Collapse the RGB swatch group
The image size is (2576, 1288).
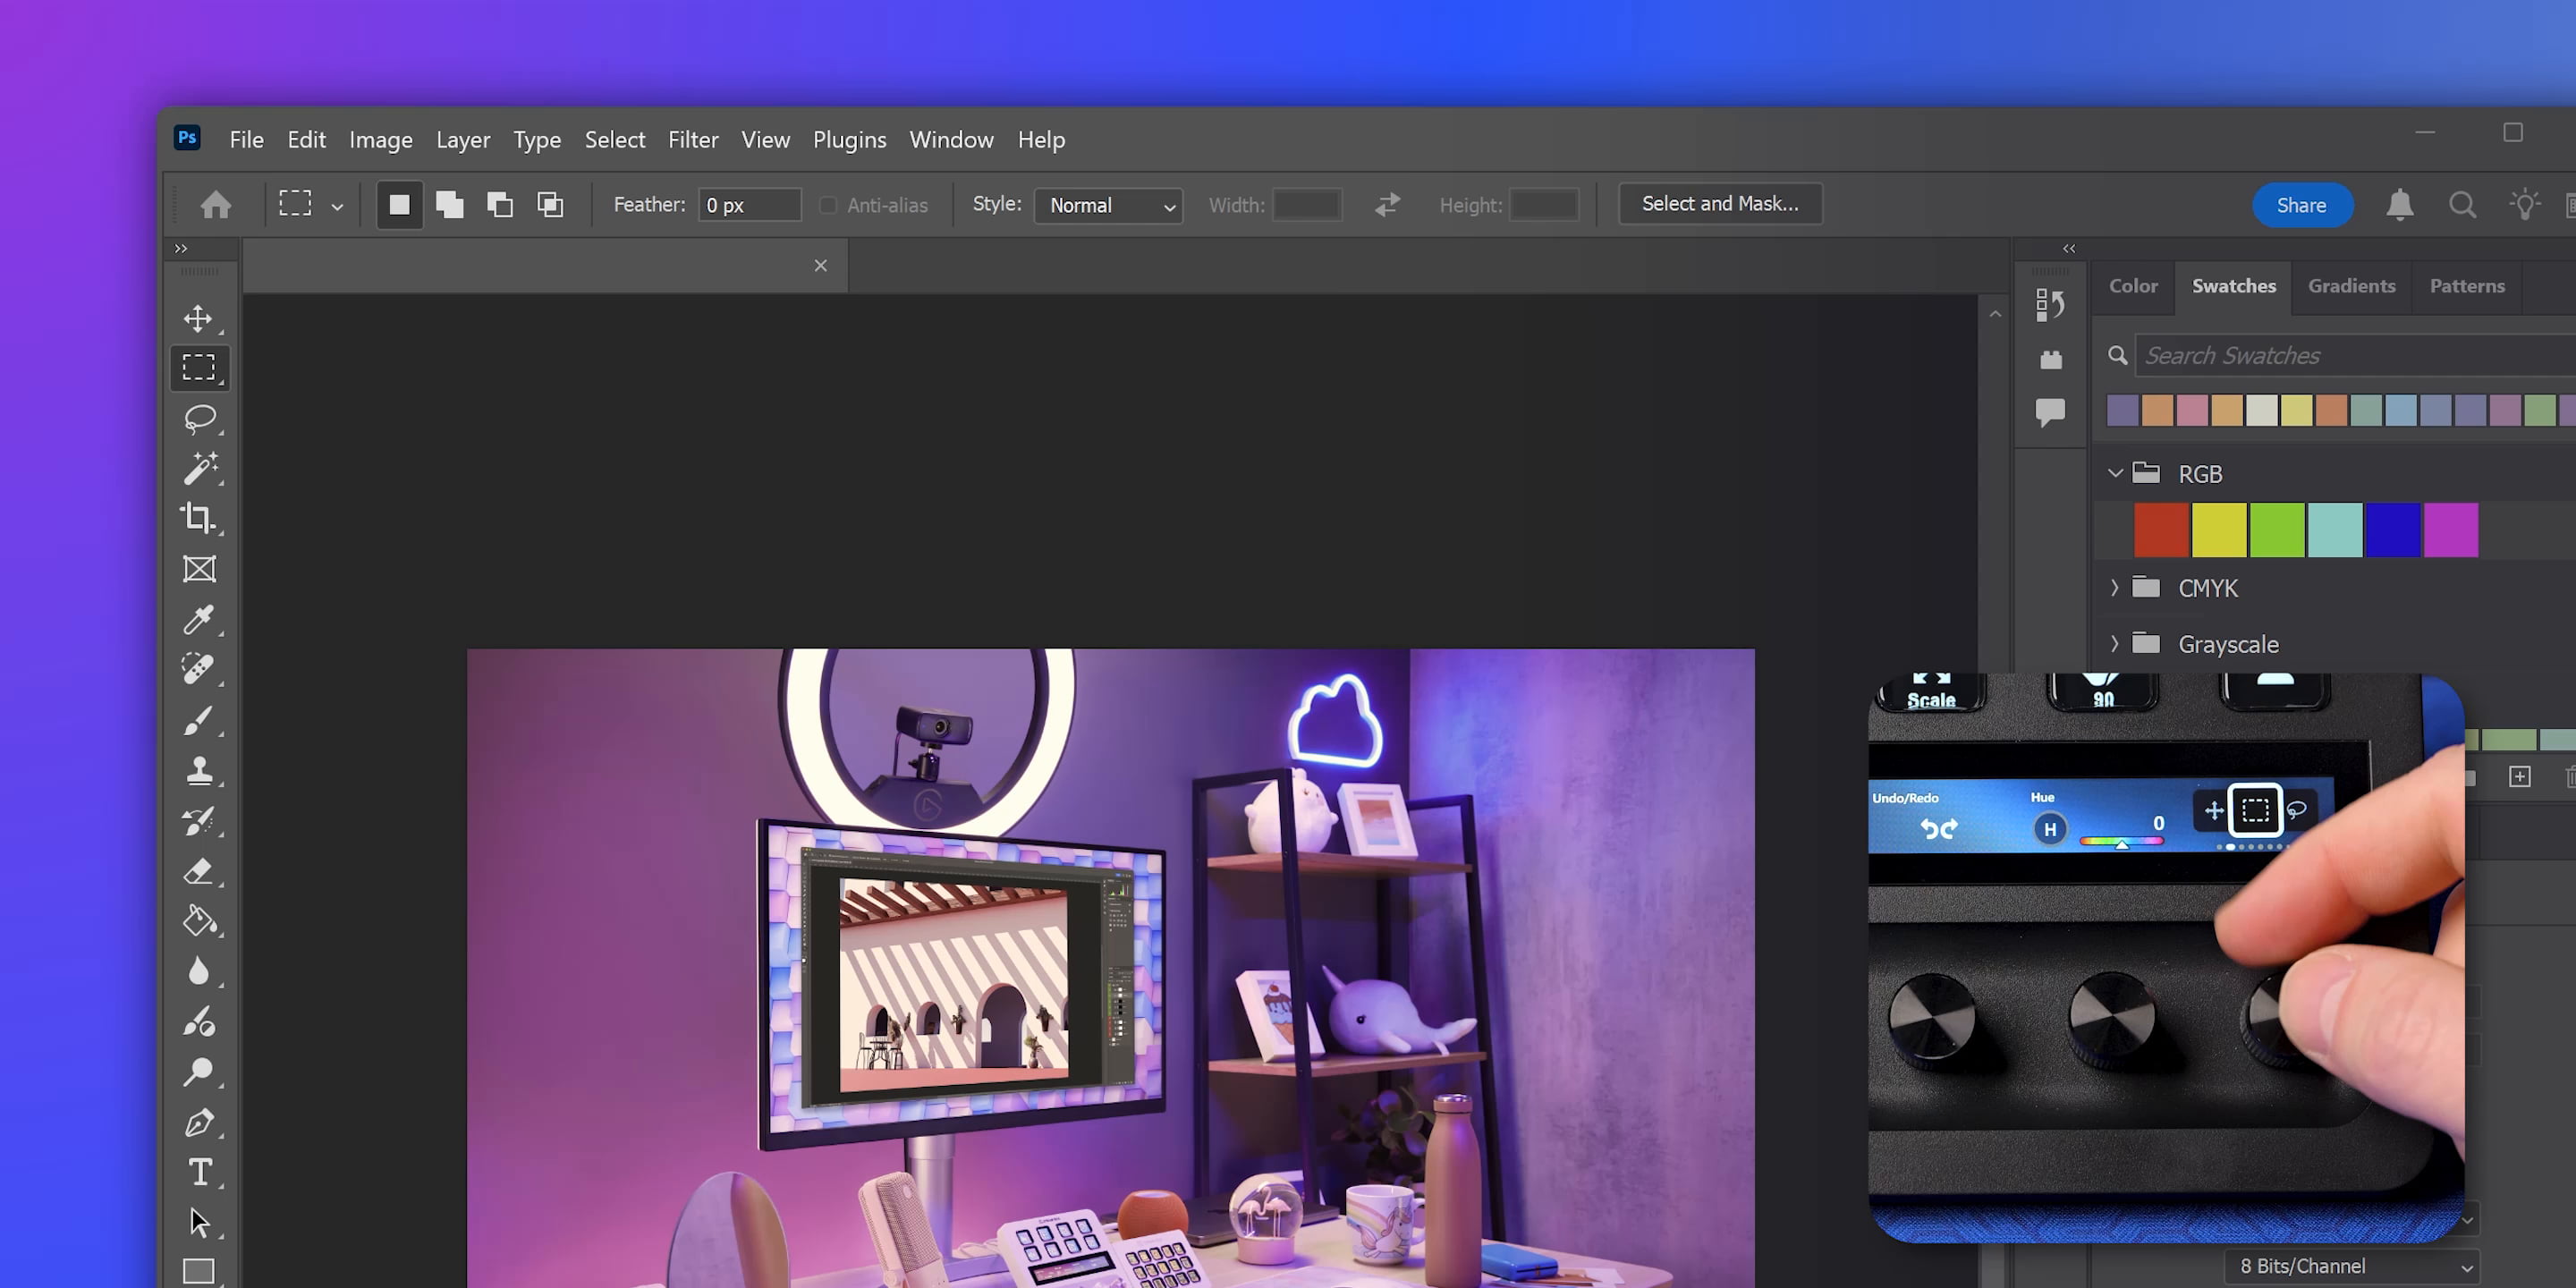coord(2115,473)
